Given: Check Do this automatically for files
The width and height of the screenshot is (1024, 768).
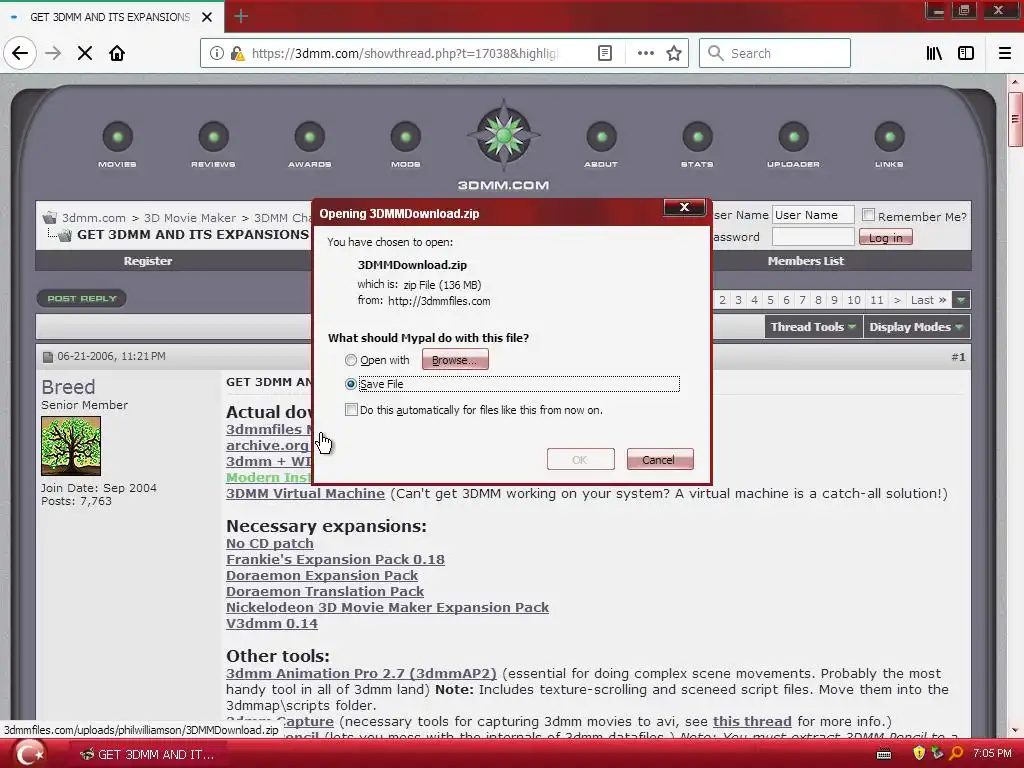Looking at the screenshot, I should coord(351,409).
